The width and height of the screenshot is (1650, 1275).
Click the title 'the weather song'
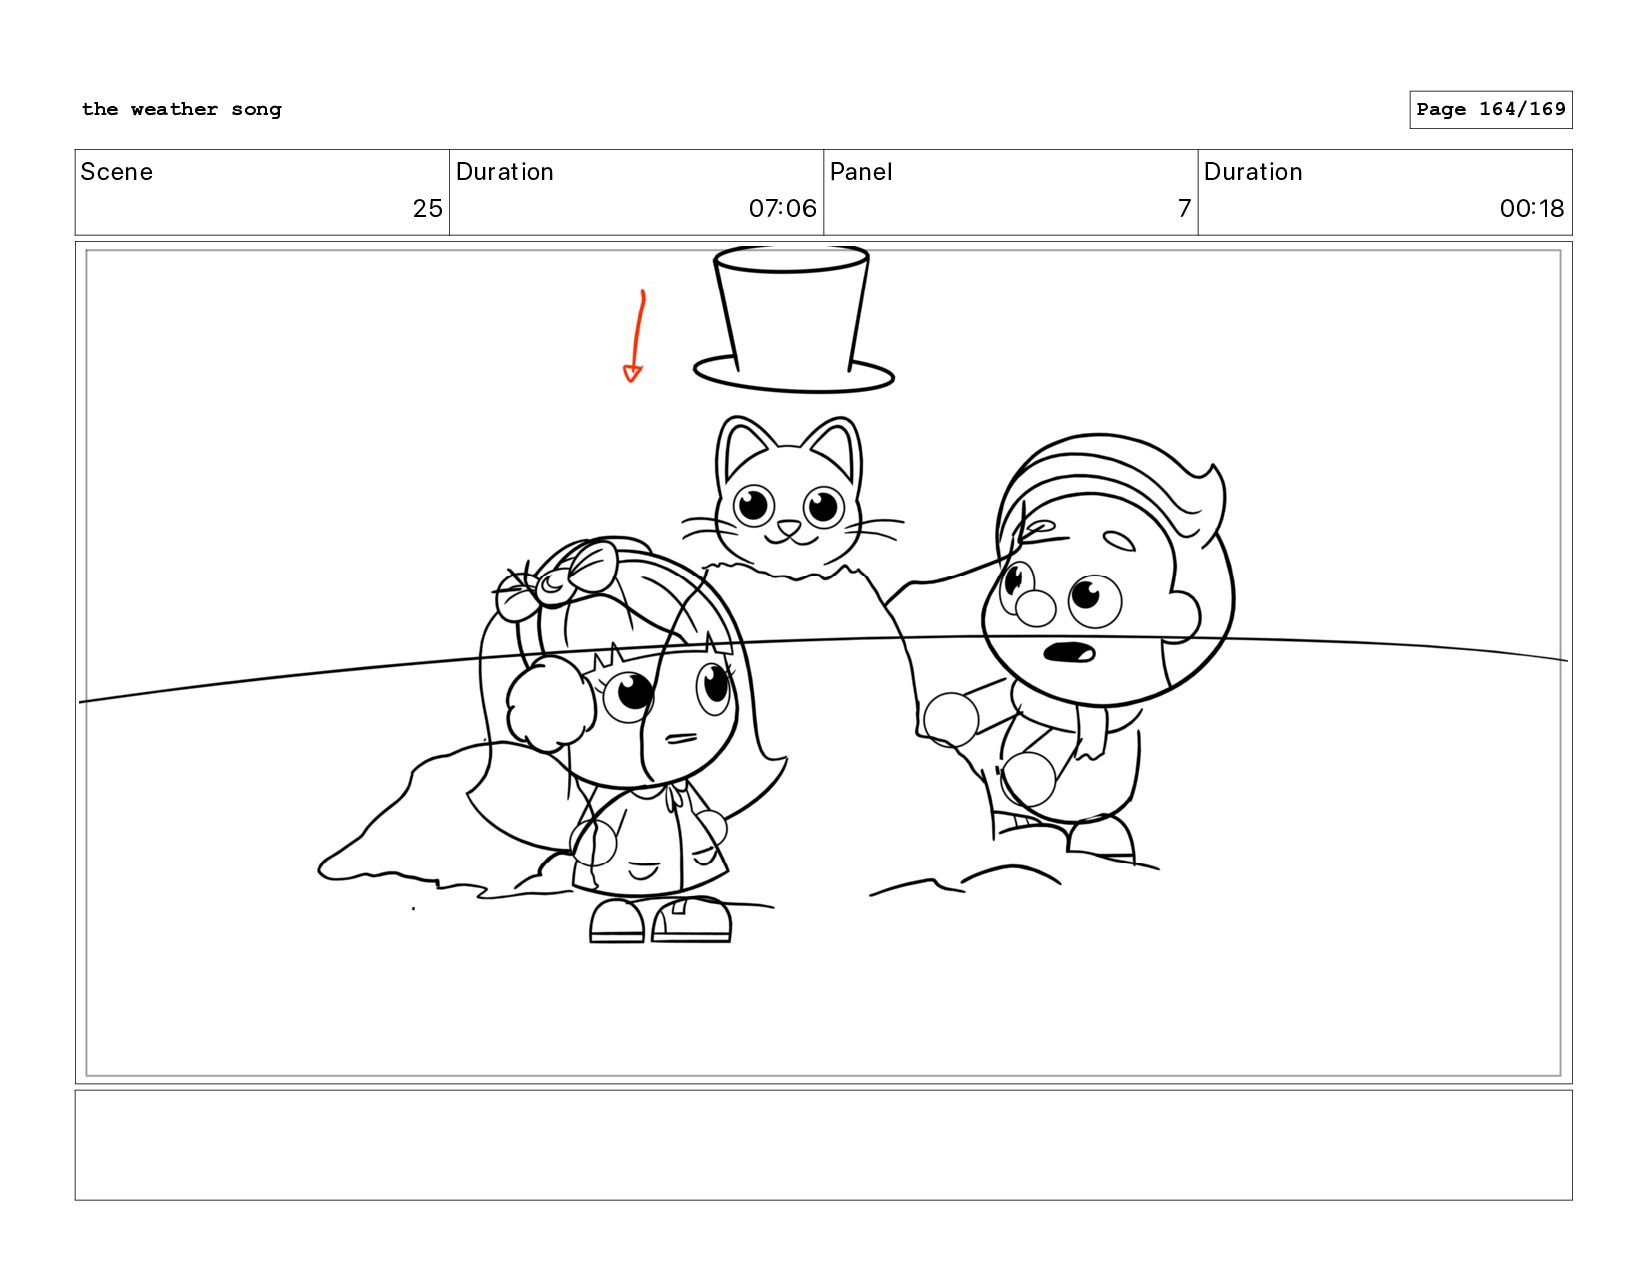coord(181,109)
